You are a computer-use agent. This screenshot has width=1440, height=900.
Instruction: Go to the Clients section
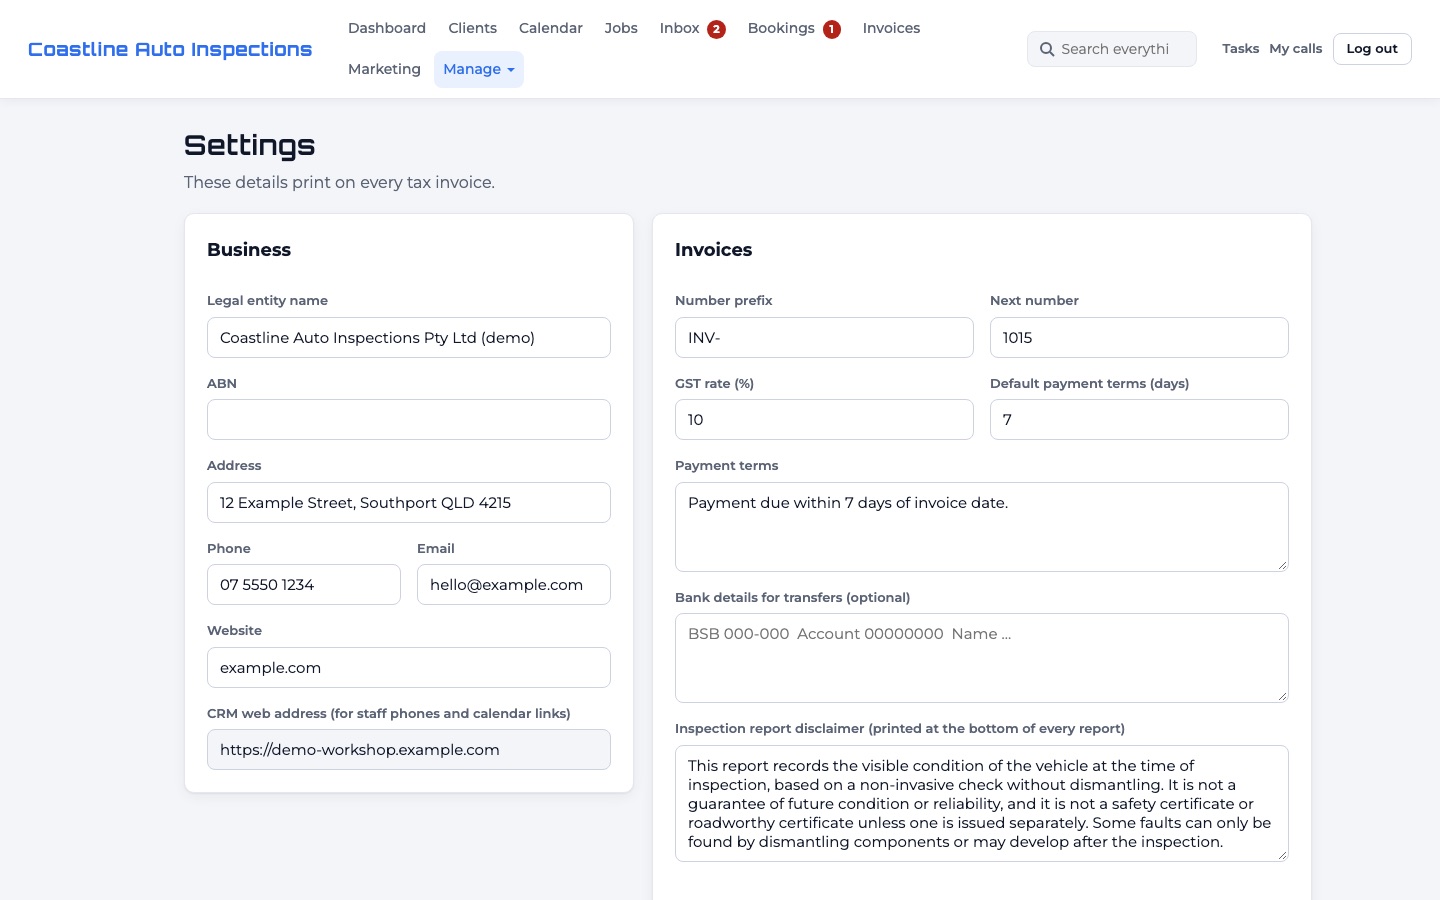click(472, 28)
